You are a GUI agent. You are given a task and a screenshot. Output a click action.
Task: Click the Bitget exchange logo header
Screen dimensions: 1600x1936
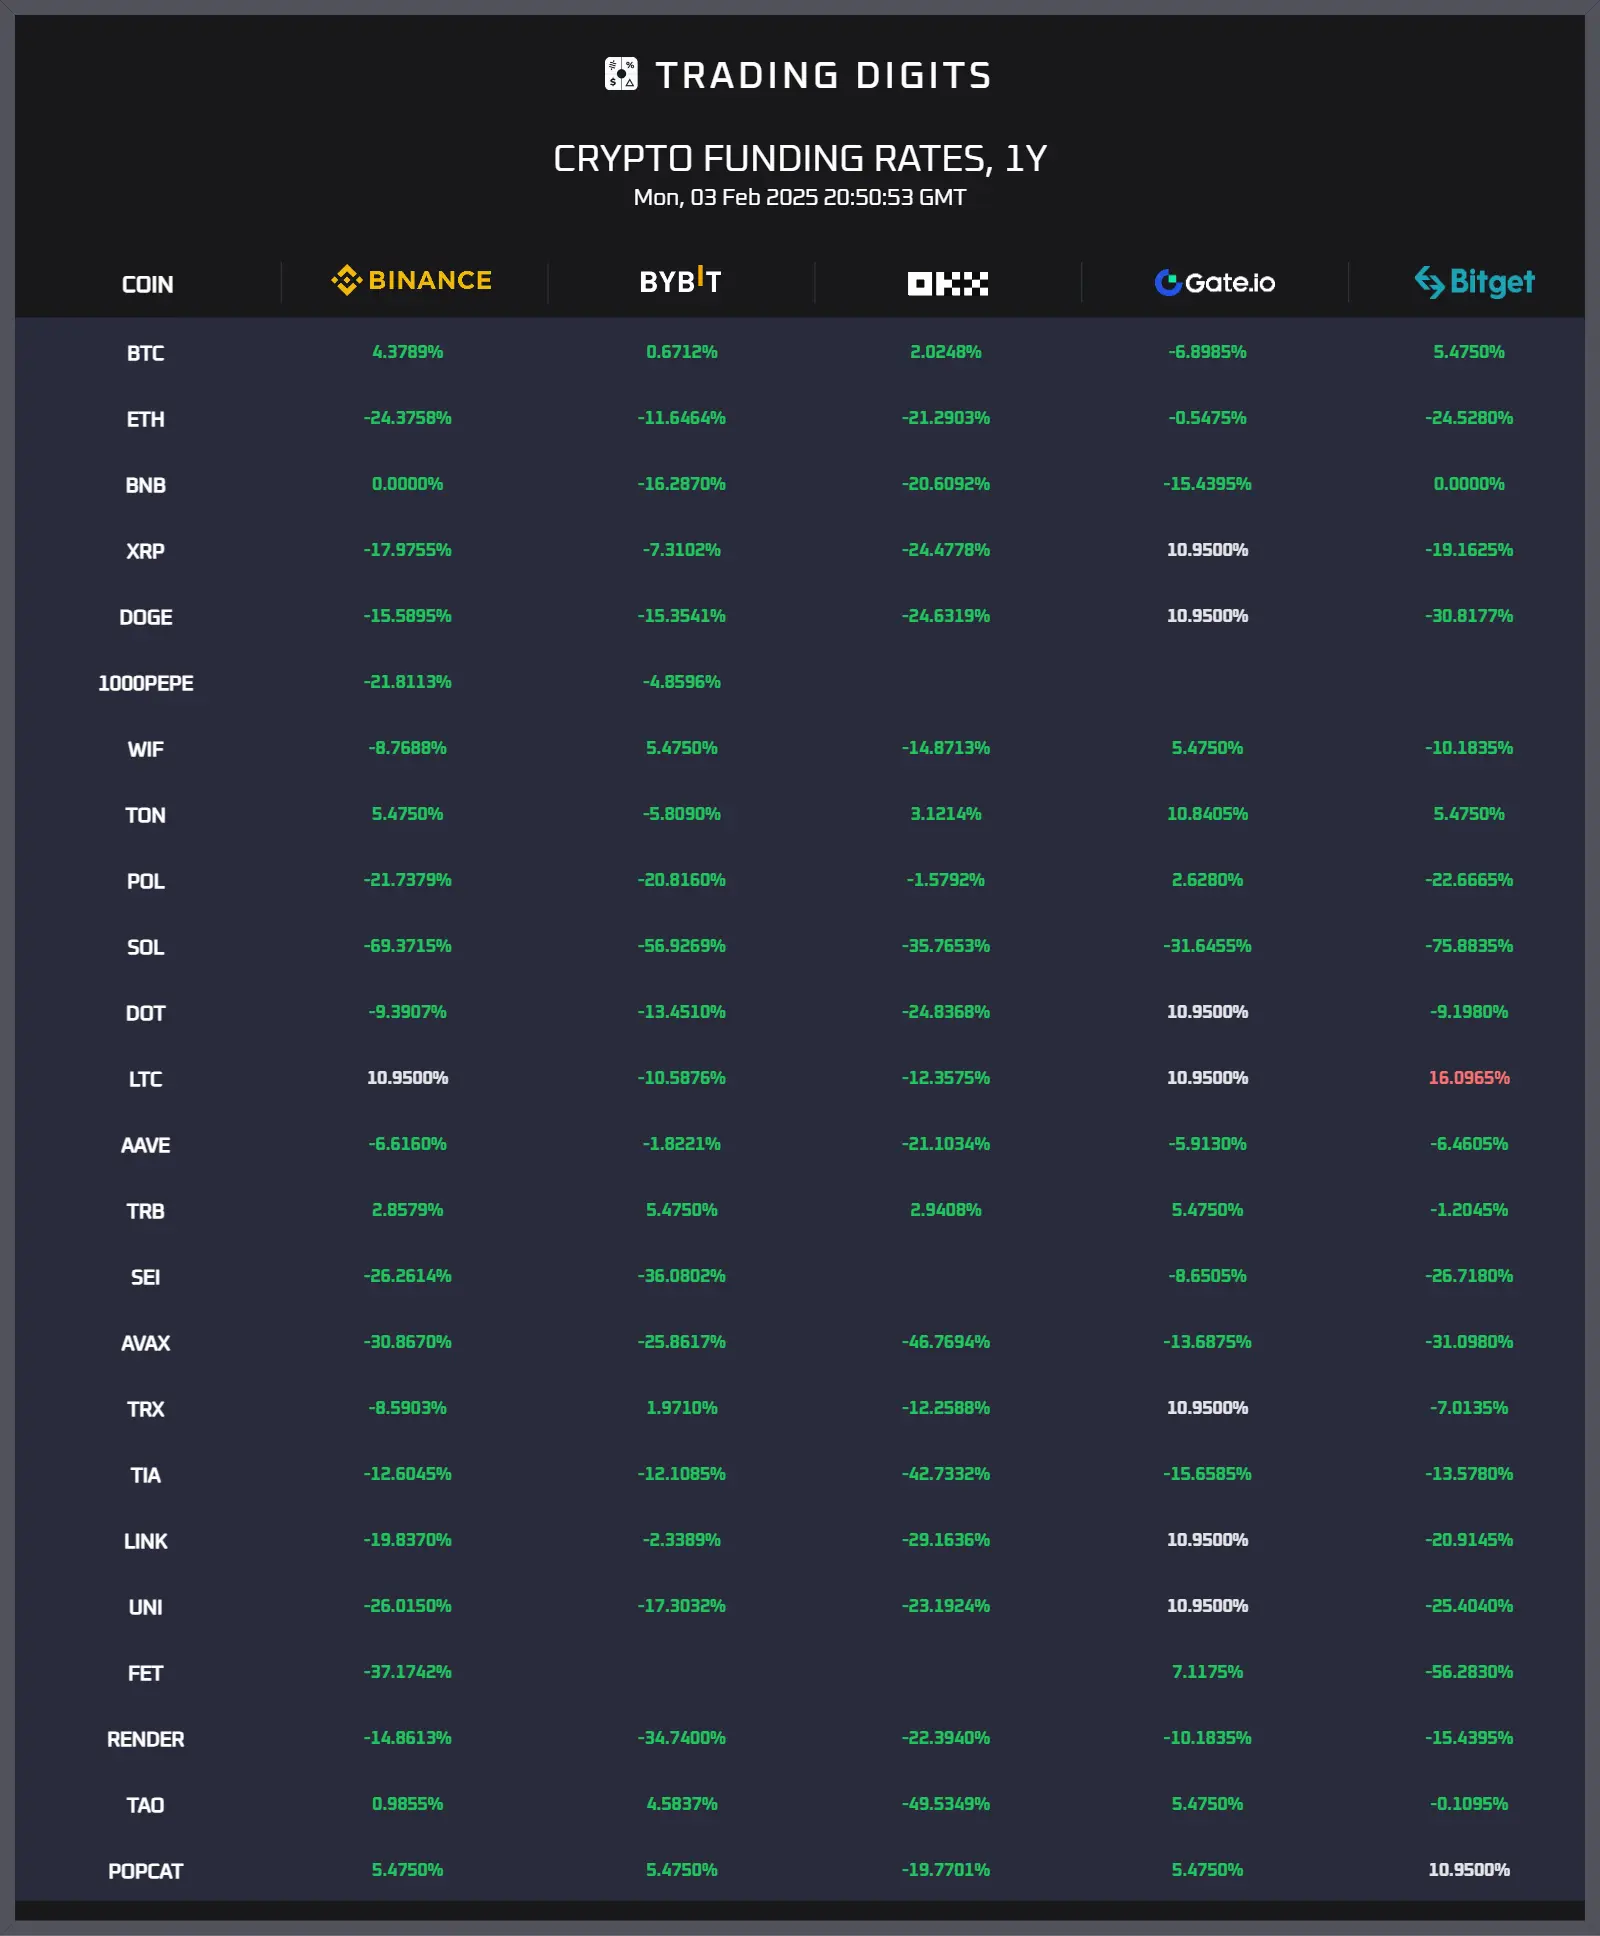point(1474,282)
